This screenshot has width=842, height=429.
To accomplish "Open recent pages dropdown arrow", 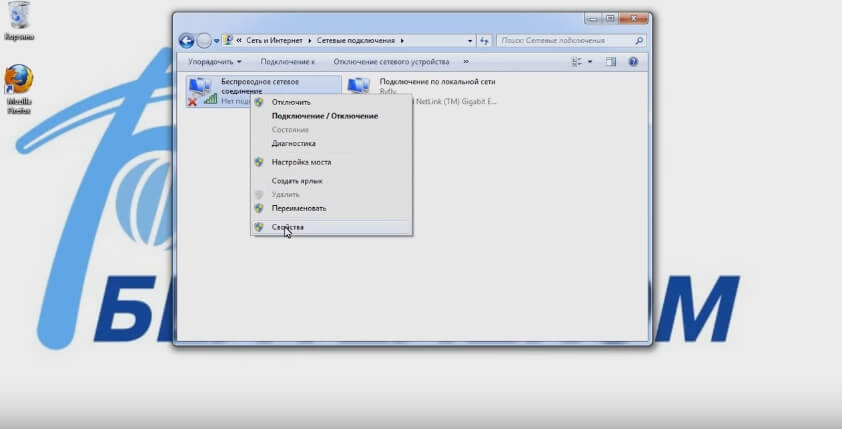I will [x=216, y=41].
